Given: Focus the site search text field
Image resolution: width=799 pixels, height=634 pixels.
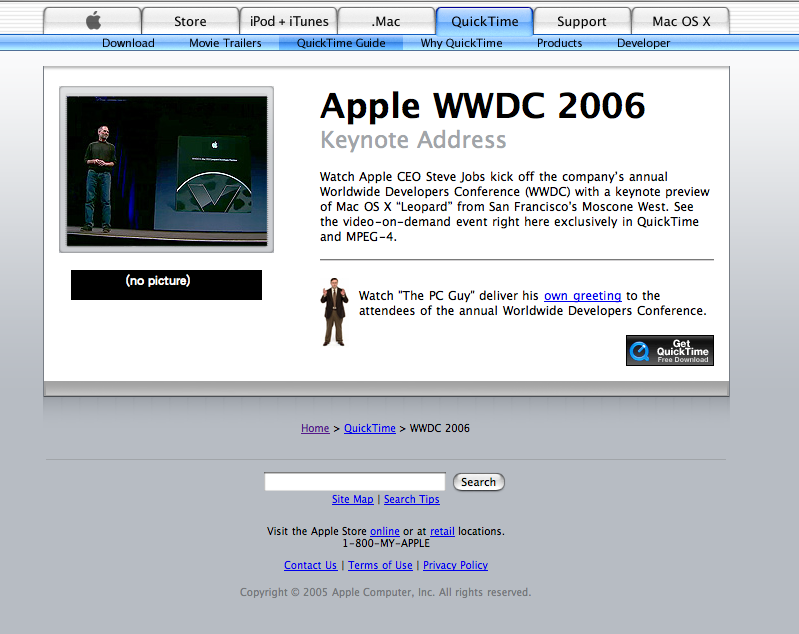Looking at the screenshot, I should [355, 482].
